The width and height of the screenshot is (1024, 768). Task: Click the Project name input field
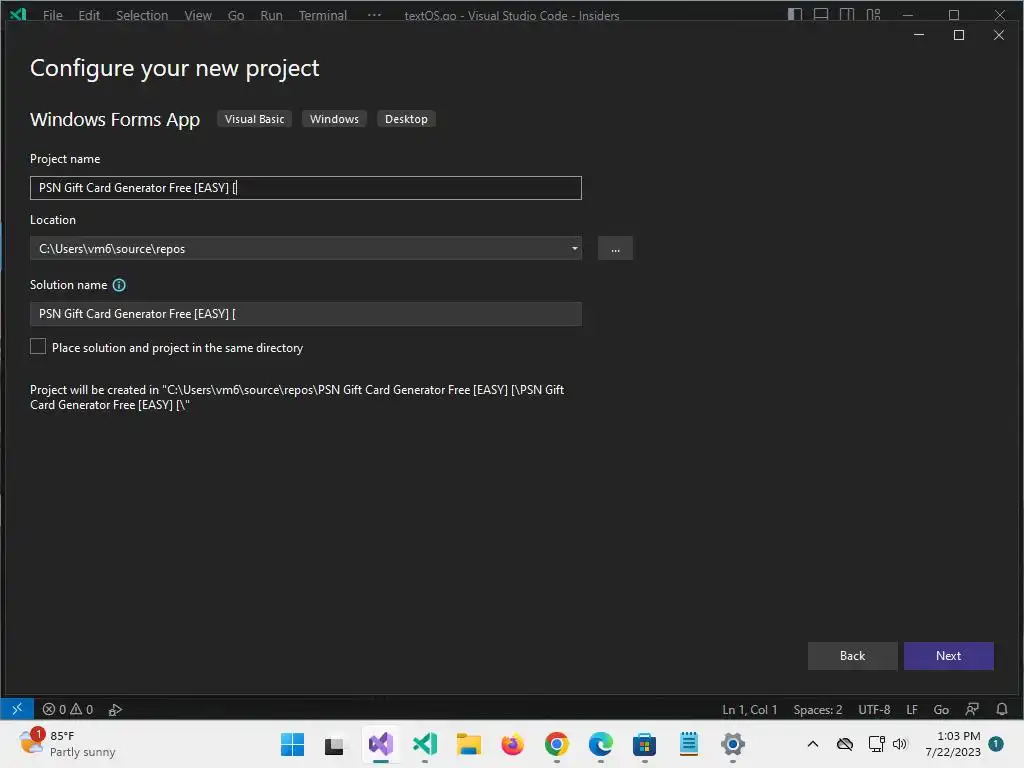point(306,188)
